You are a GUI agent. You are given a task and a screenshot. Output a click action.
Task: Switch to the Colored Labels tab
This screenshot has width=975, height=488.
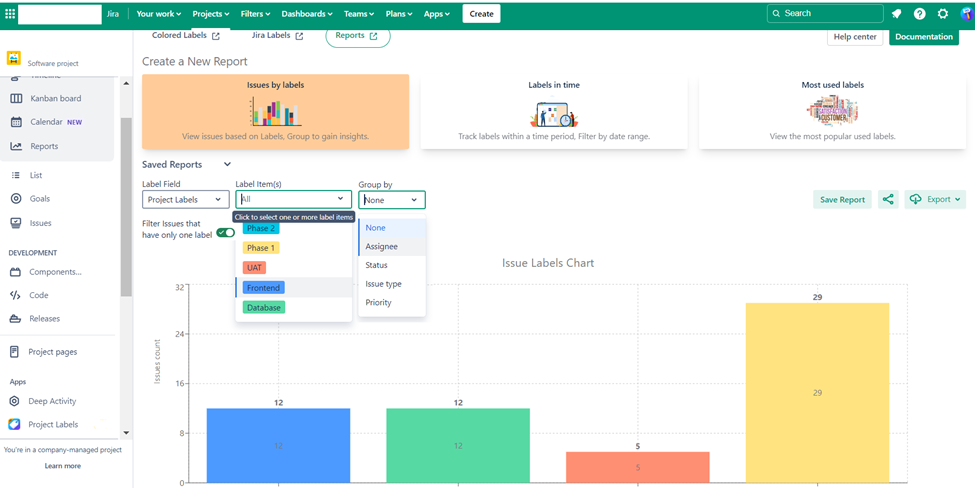(x=185, y=36)
